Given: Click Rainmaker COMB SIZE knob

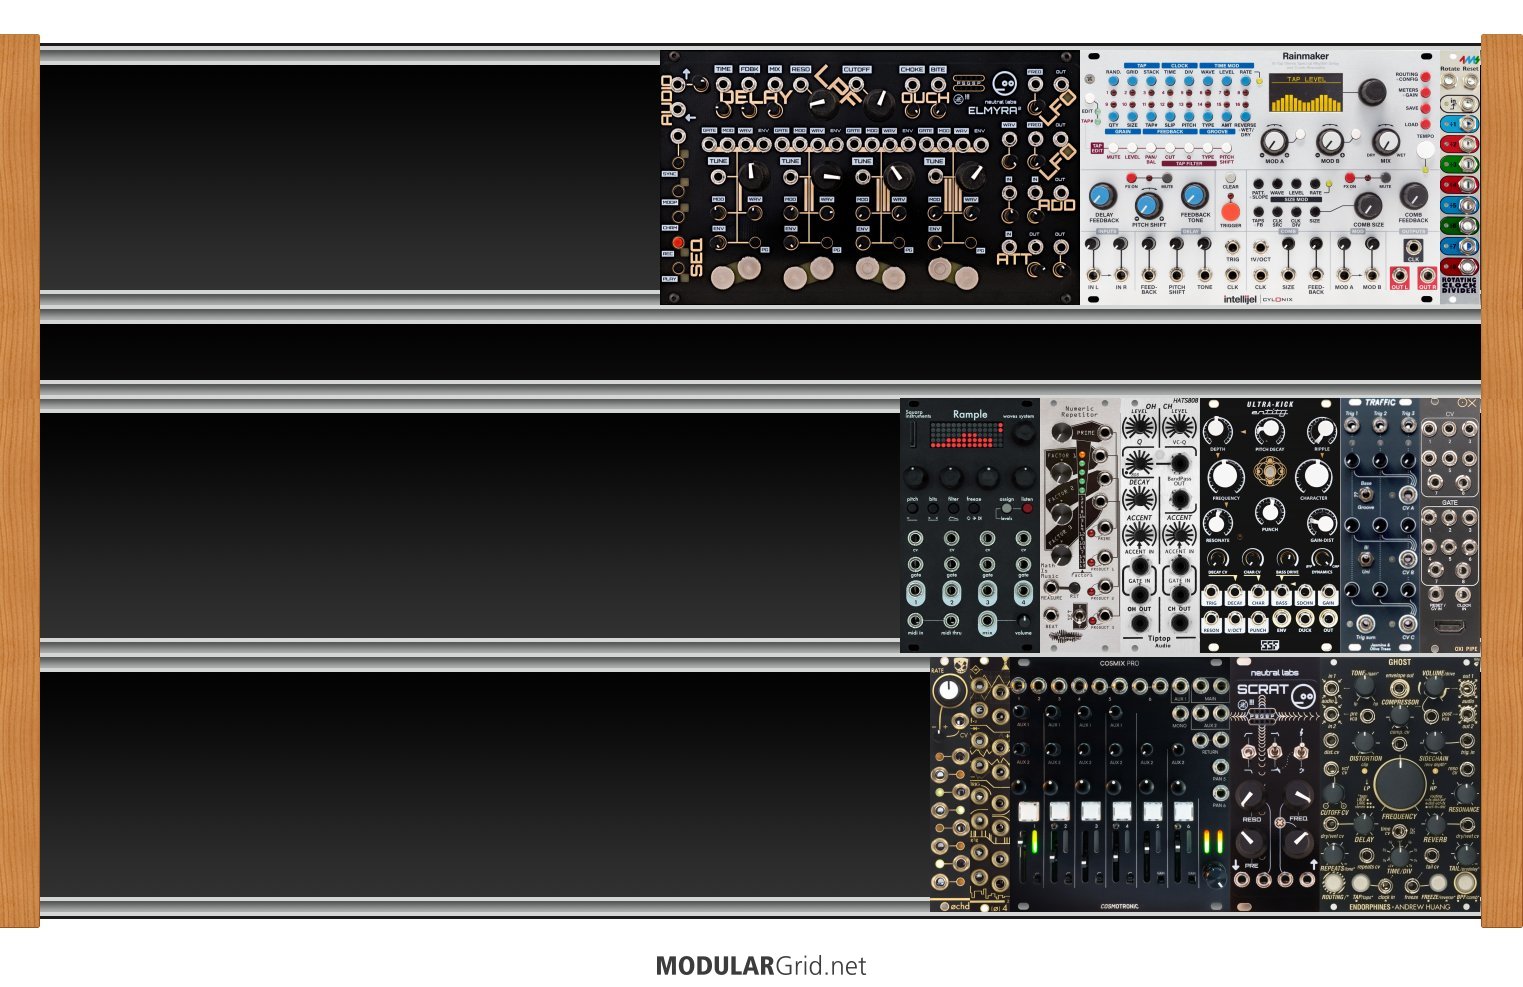Looking at the screenshot, I should point(1367,205).
